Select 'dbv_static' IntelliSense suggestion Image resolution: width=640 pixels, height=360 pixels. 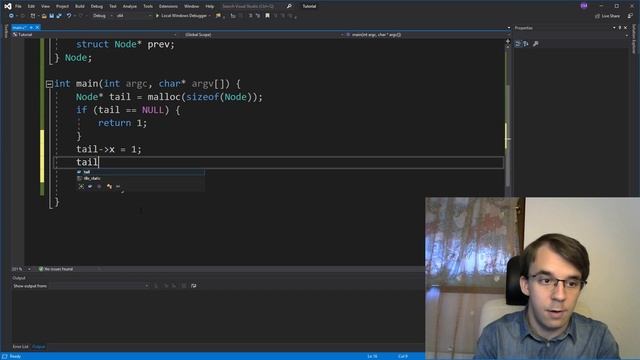tap(140, 178)
